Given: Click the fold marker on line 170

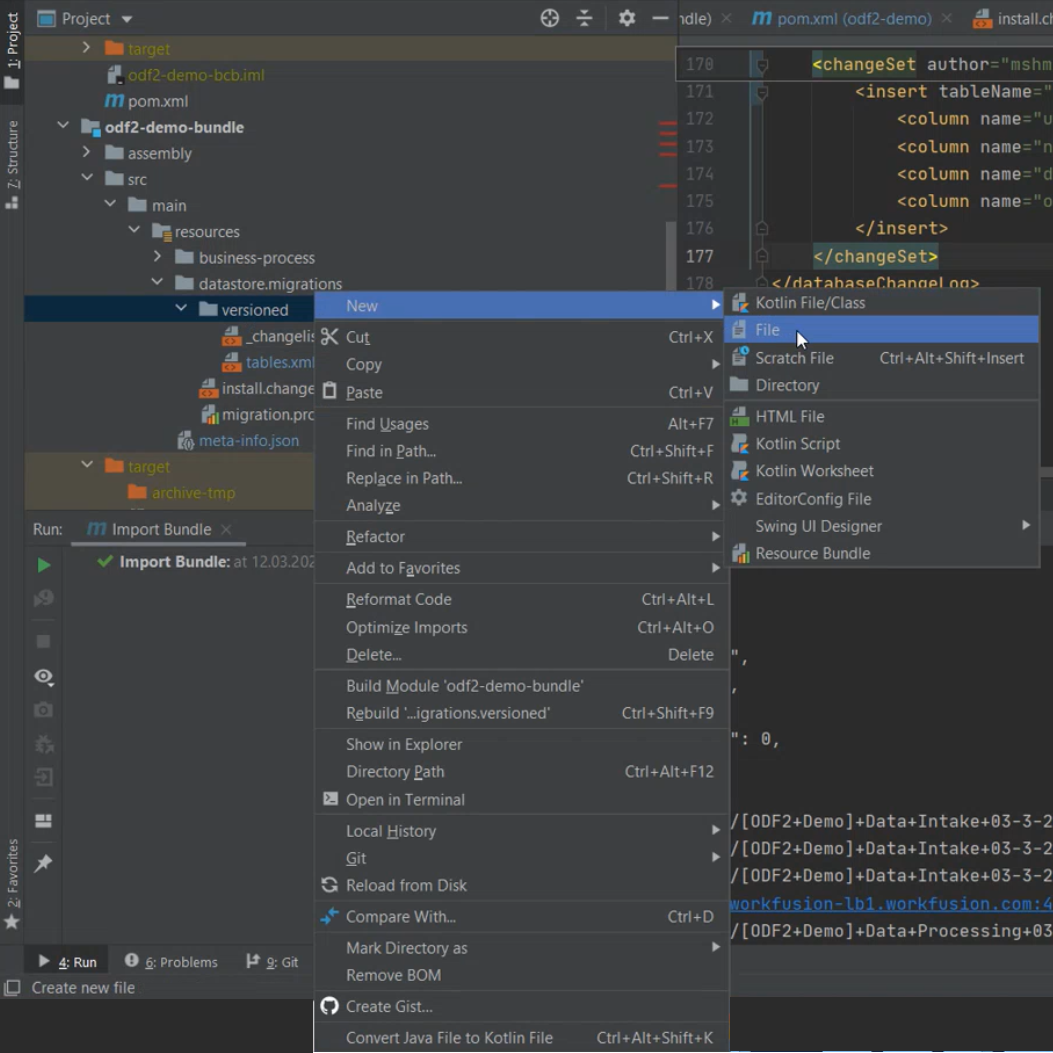Looking at the screenshot, I should 762,65.
